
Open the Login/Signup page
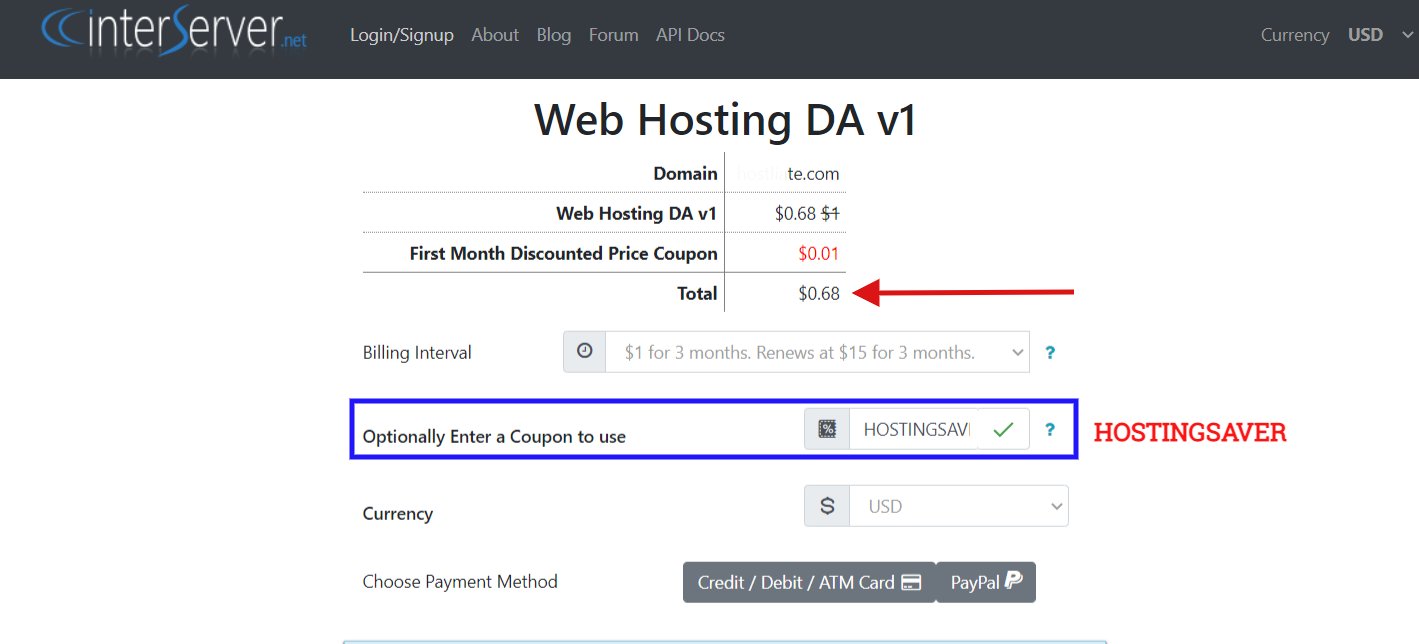tap(402, 35)
